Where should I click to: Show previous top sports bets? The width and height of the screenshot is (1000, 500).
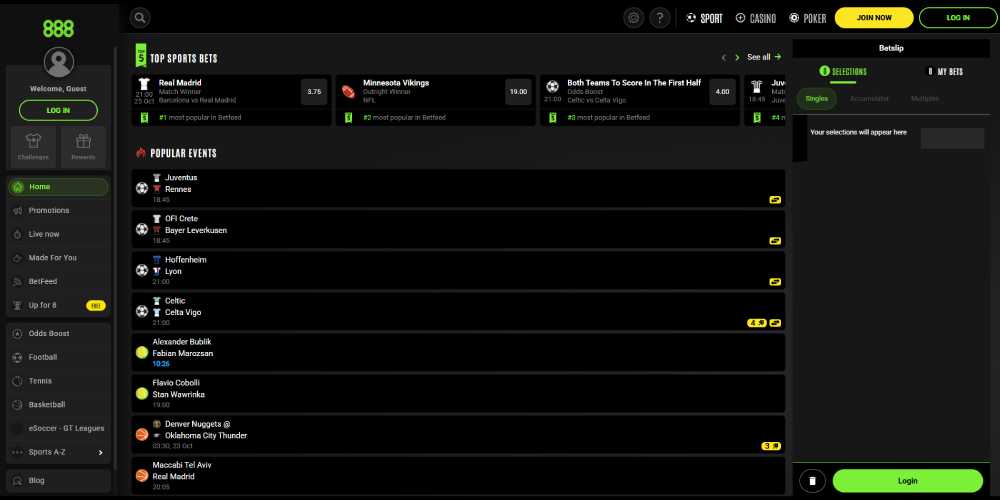(x=724, y=57)
